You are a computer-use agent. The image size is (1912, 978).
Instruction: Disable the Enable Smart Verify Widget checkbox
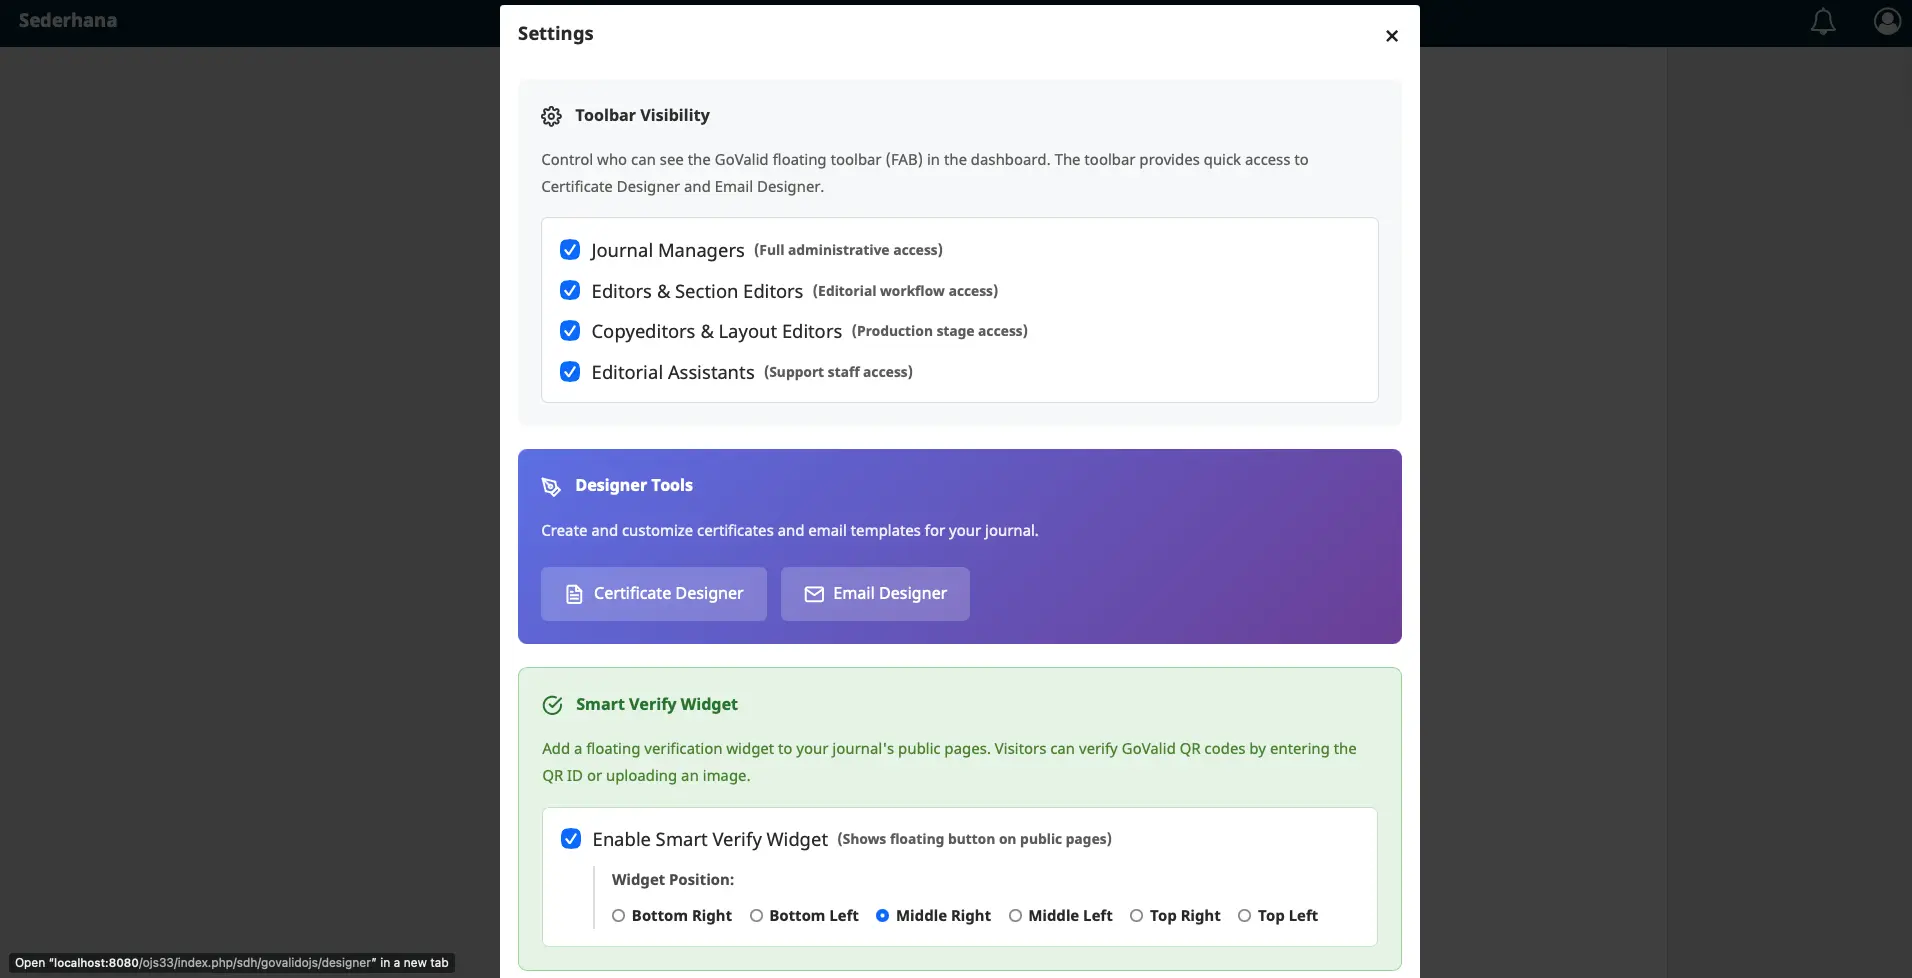[x=571, y=839]
